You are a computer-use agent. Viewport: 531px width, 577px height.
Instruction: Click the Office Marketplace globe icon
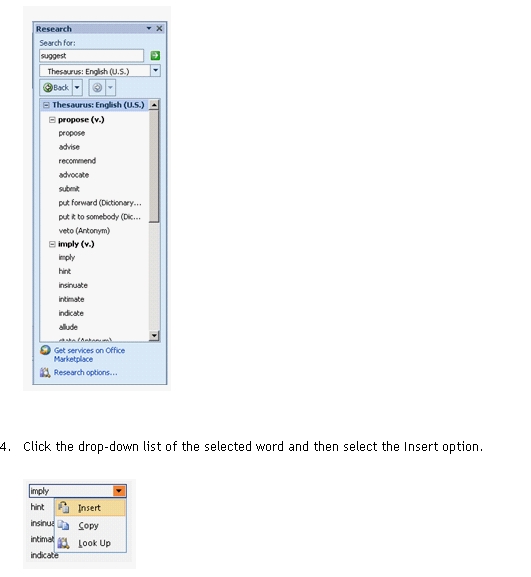click(45, 350)
